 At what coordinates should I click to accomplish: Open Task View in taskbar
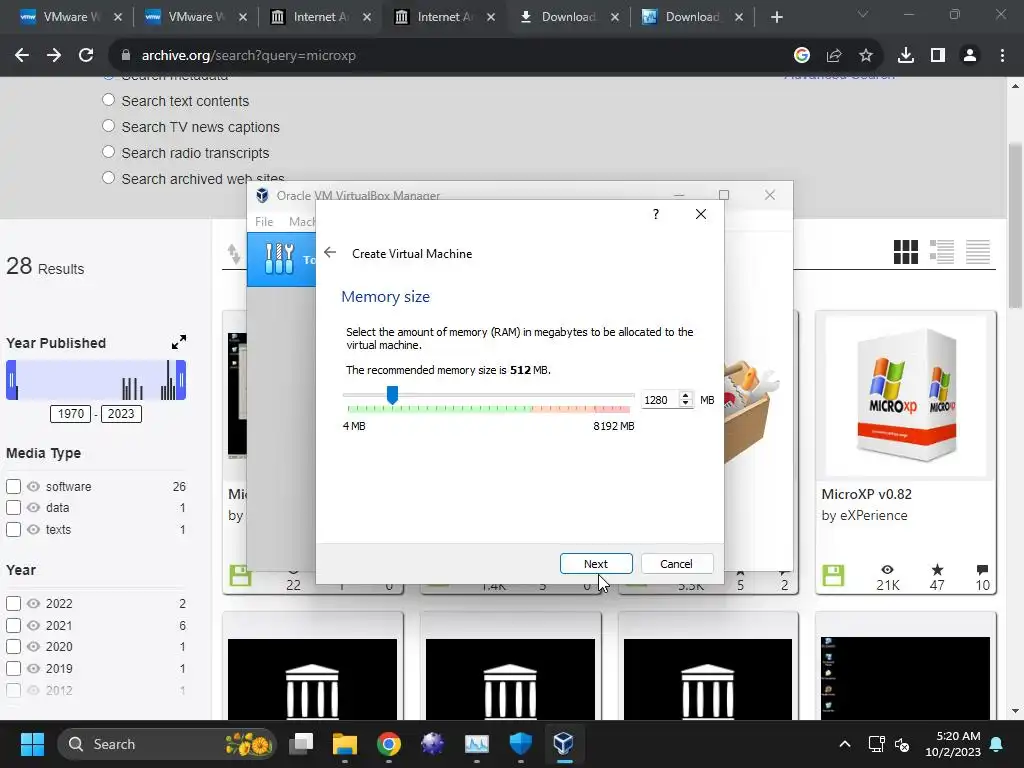pos(302,744)
